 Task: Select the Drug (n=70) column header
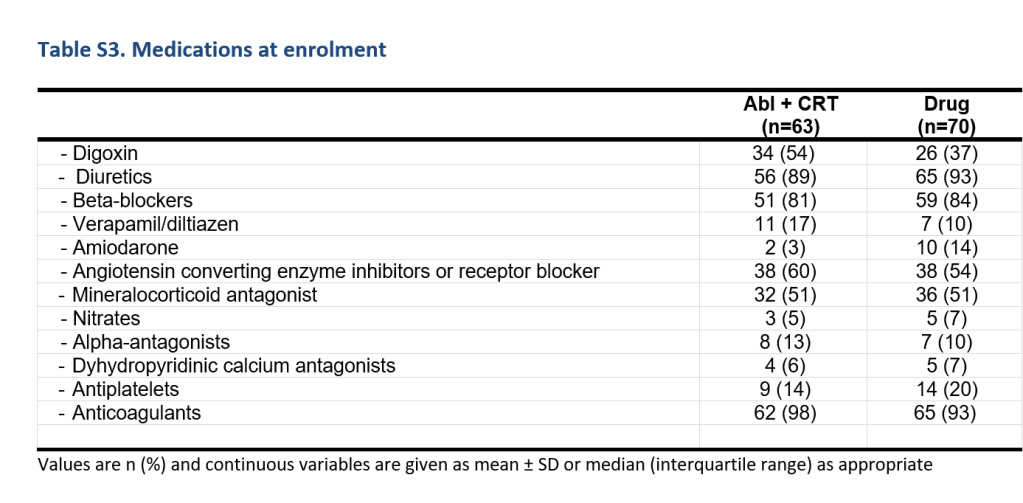(946, 115)
